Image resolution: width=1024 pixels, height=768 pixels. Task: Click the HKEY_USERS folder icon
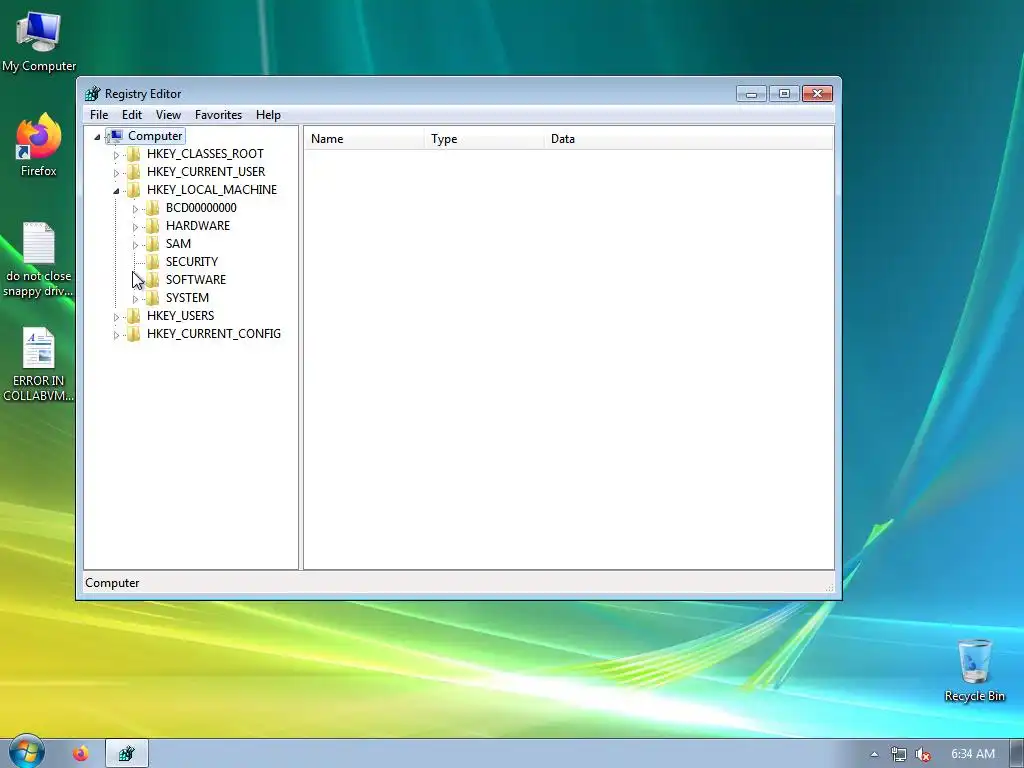(x=134, y=316)
